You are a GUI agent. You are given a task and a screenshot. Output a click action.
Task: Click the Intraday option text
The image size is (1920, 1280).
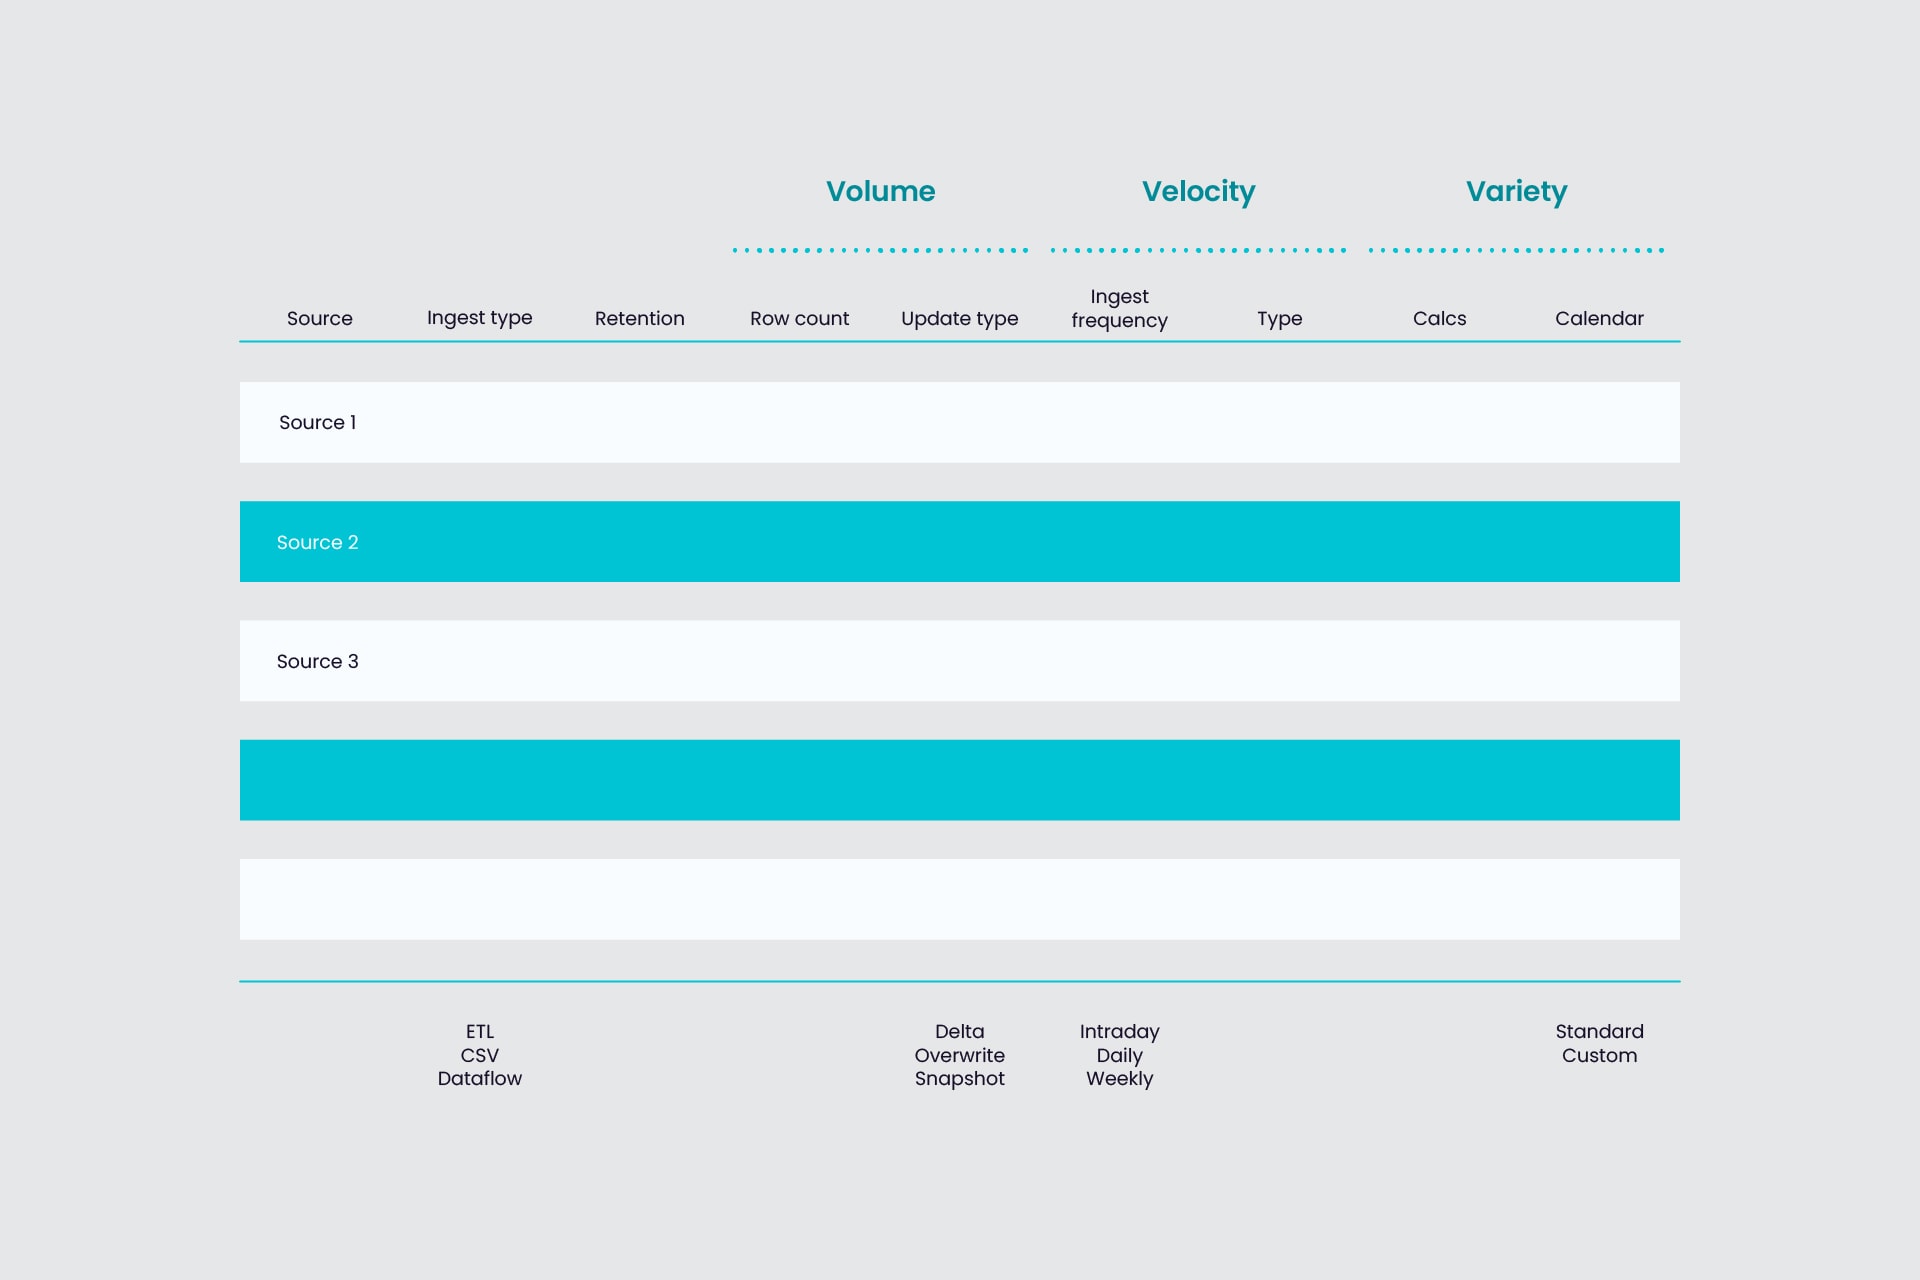pos(1119,1031)
